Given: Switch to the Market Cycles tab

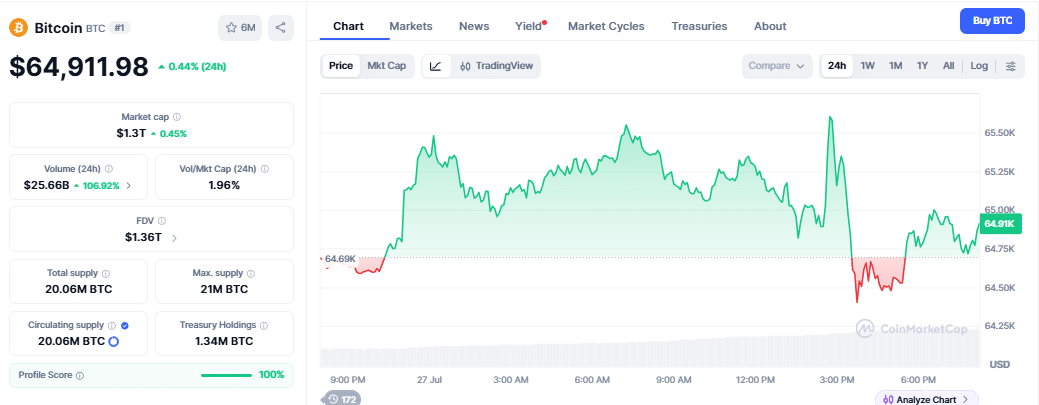Looking at the screenshot, I should 606,27.
